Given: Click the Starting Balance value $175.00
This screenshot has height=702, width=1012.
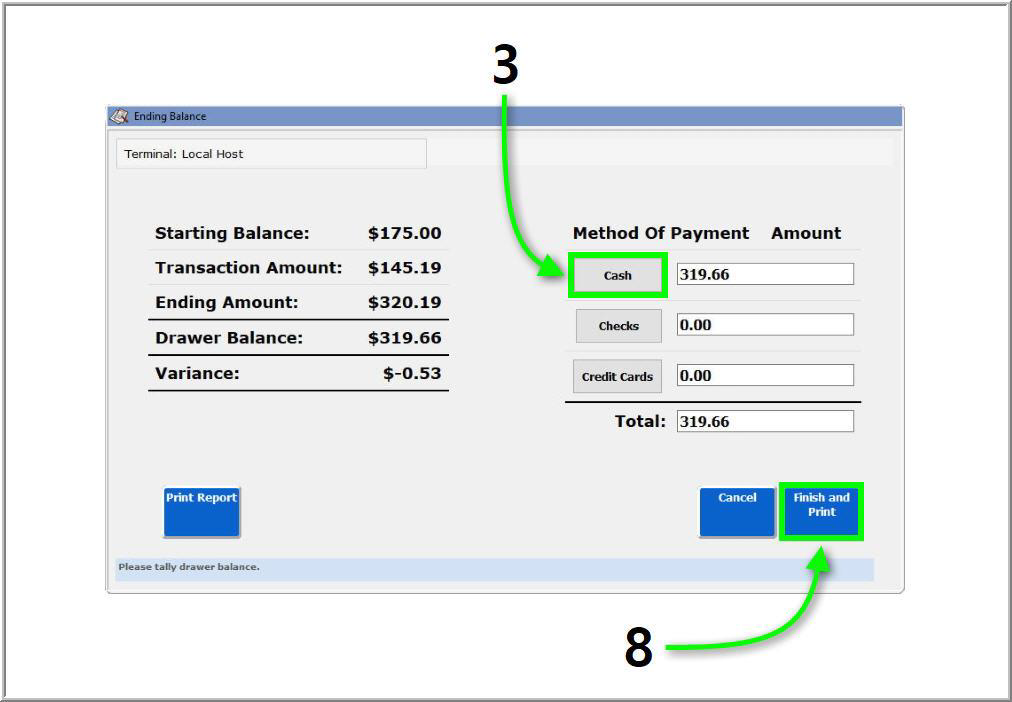Looking at the screenshot, I should [x=404, y=233].
